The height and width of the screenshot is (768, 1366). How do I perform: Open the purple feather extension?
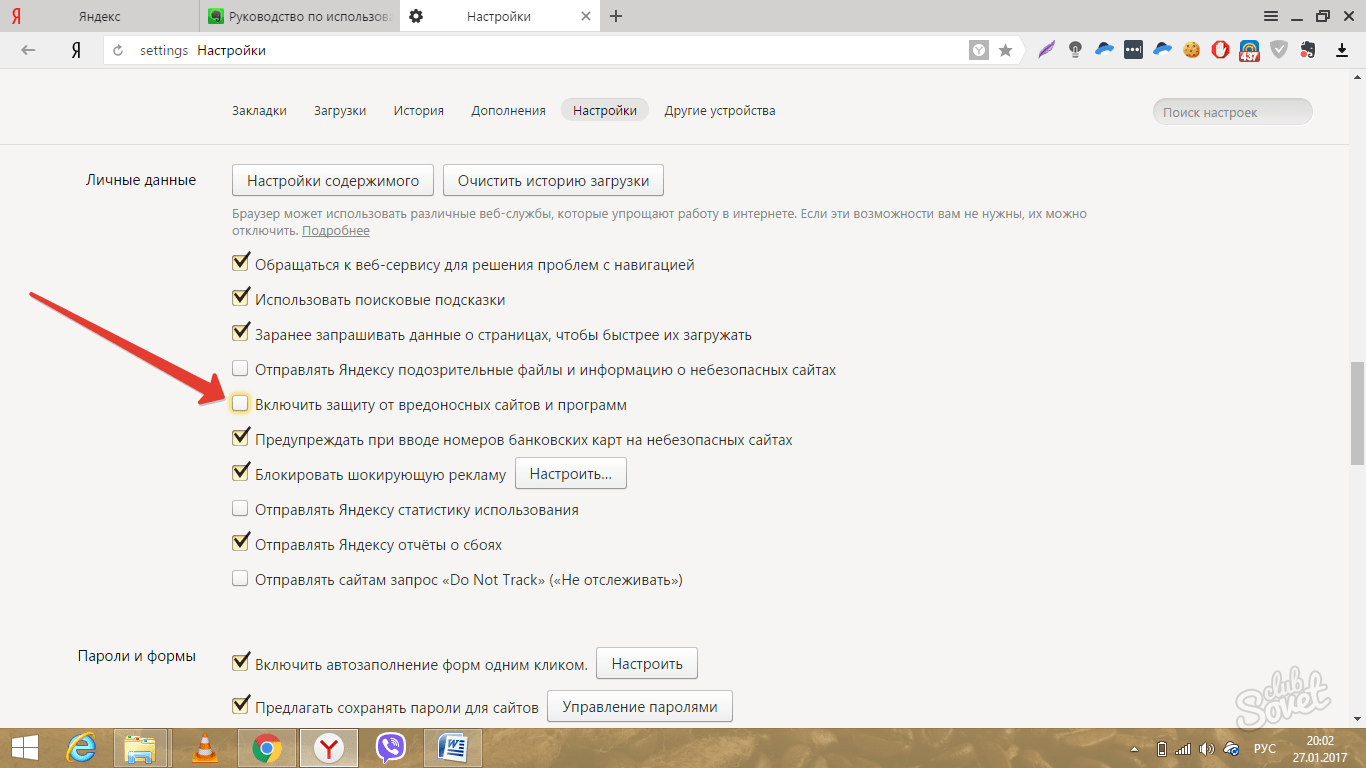1047,50
